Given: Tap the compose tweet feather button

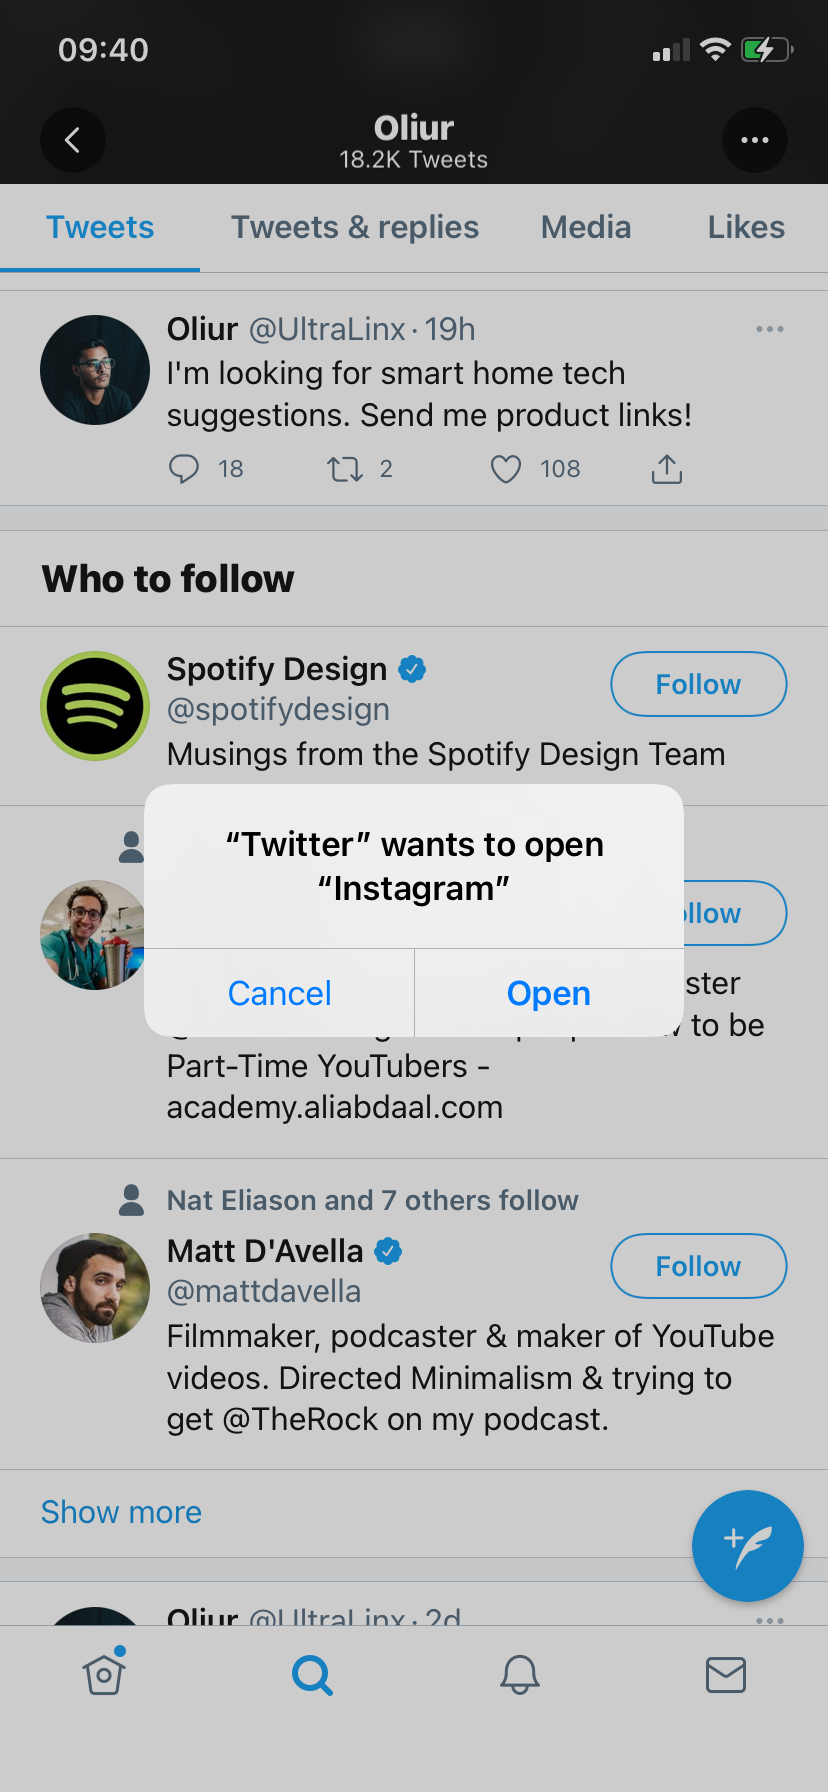Looking at the screenshot, I should click(747, 1545).
